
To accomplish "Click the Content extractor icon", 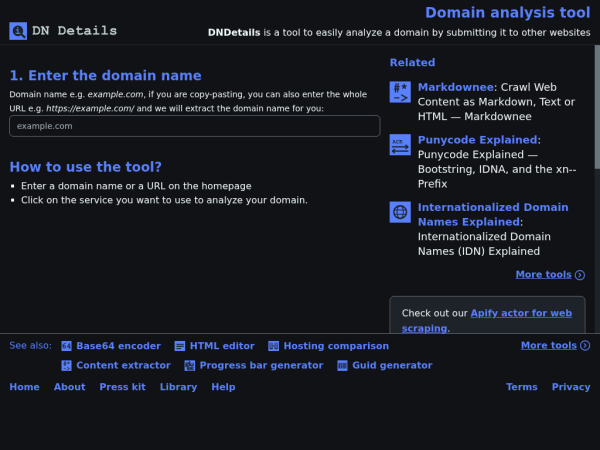I will pyautogui.click(x=66, y=365).
